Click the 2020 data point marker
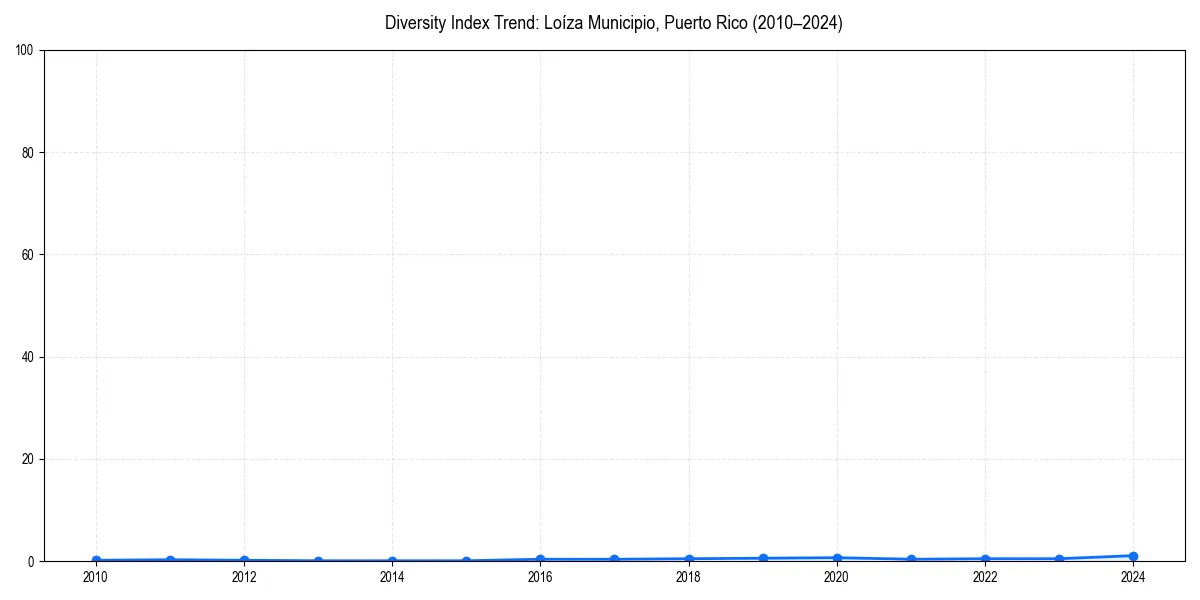The height and width of the screenshot is (600, 1200). 836,556
